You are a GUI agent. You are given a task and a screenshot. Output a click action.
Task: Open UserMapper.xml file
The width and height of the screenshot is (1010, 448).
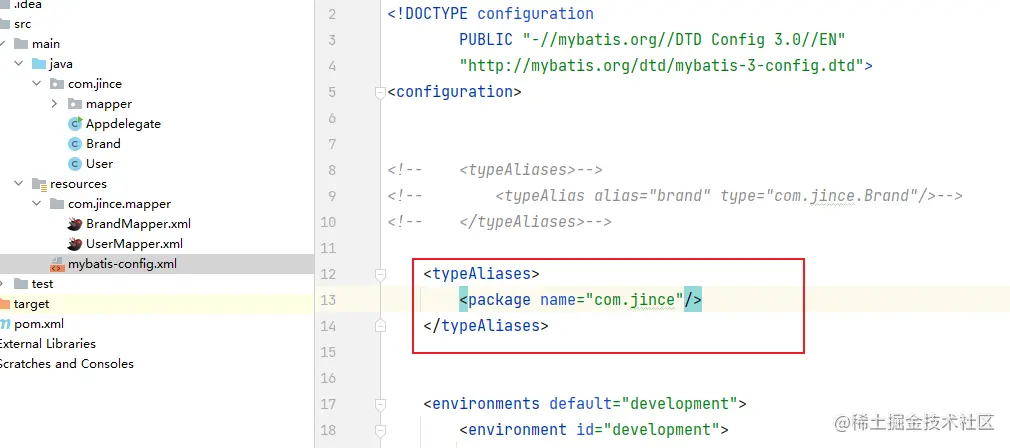(x=135, y=244)
